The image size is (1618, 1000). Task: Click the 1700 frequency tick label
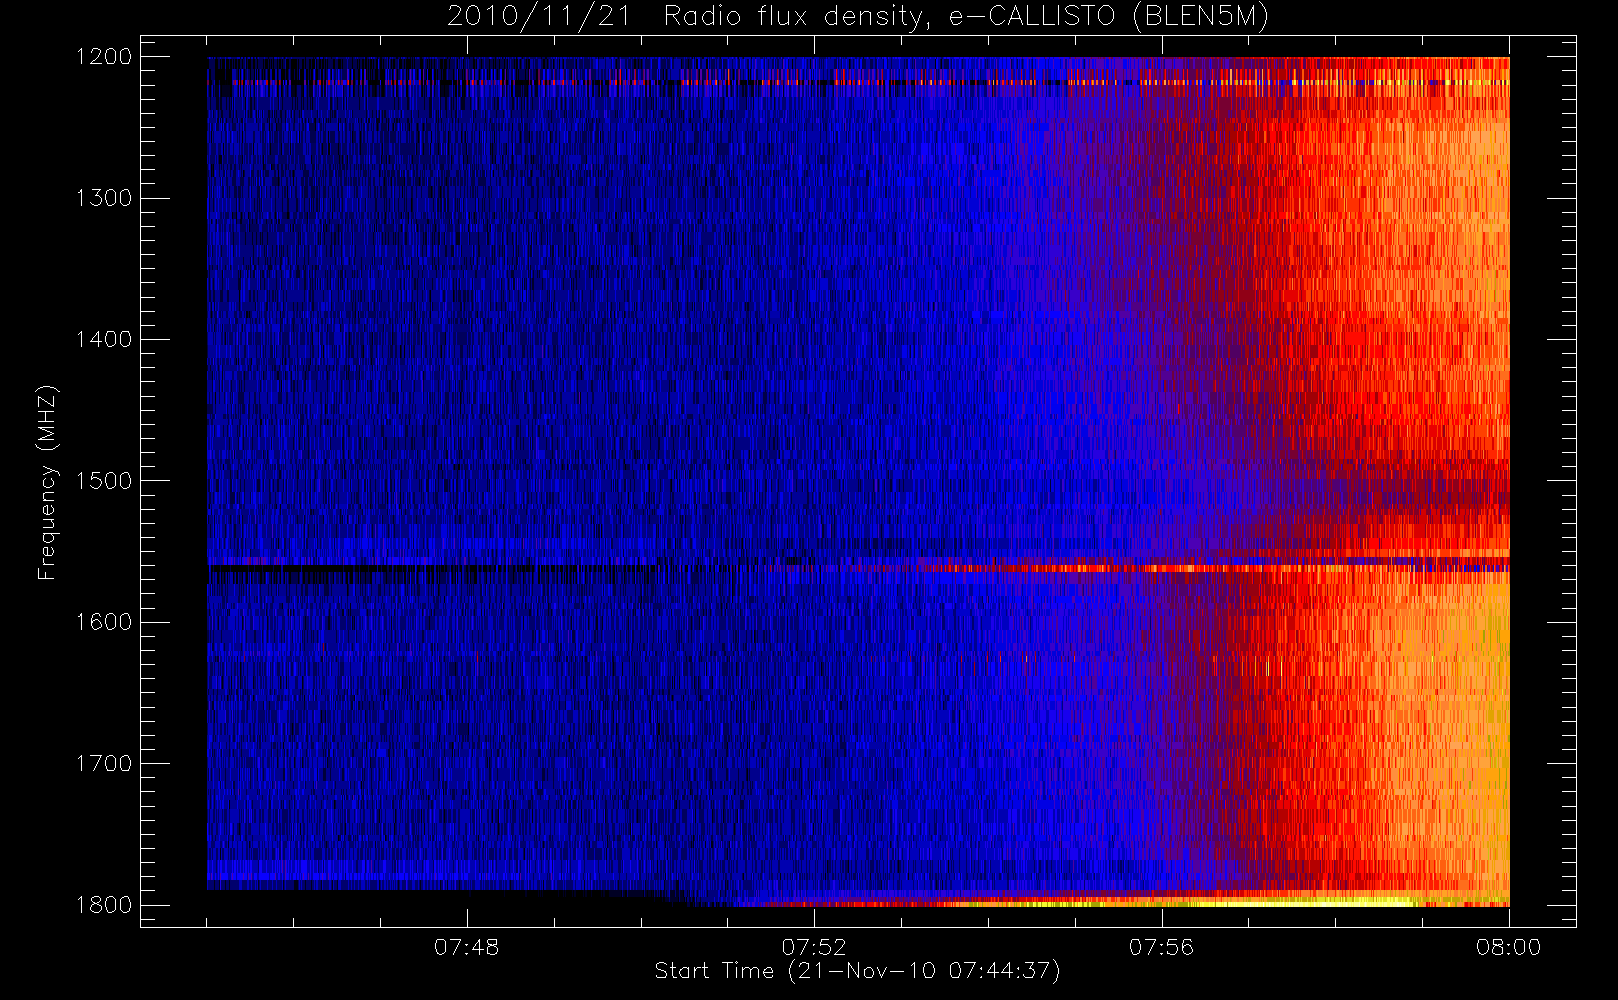(104, 764)
